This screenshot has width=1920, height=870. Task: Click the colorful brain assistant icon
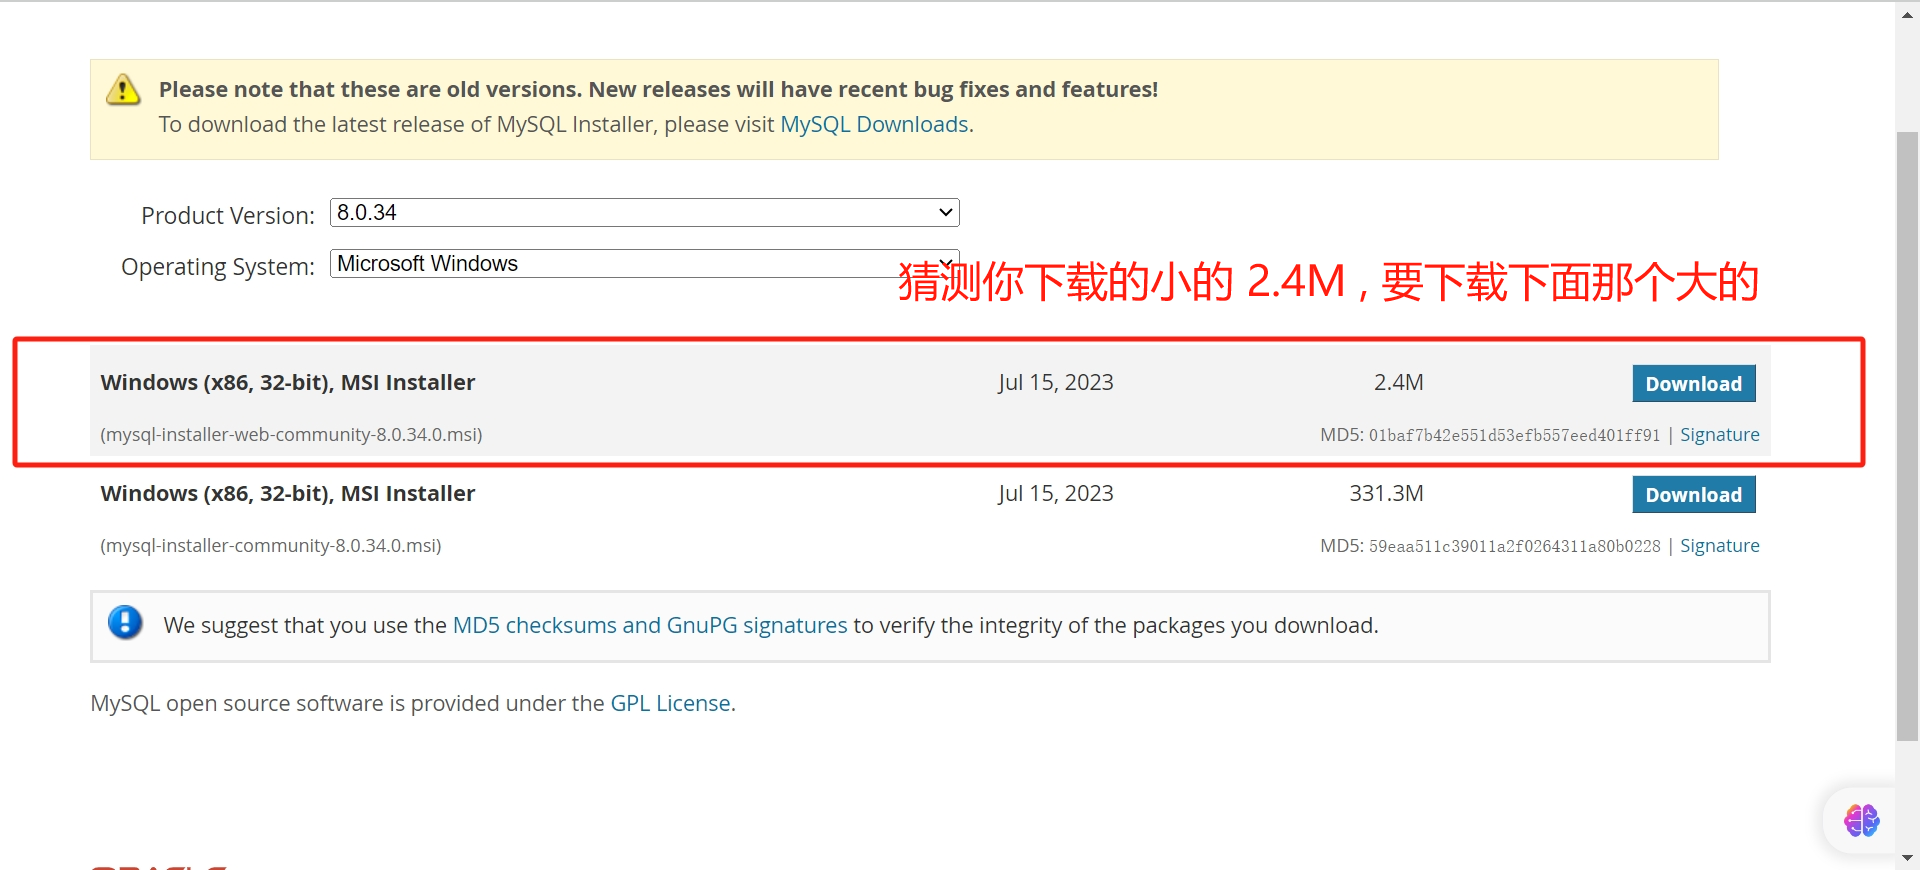coord(1861,821)
